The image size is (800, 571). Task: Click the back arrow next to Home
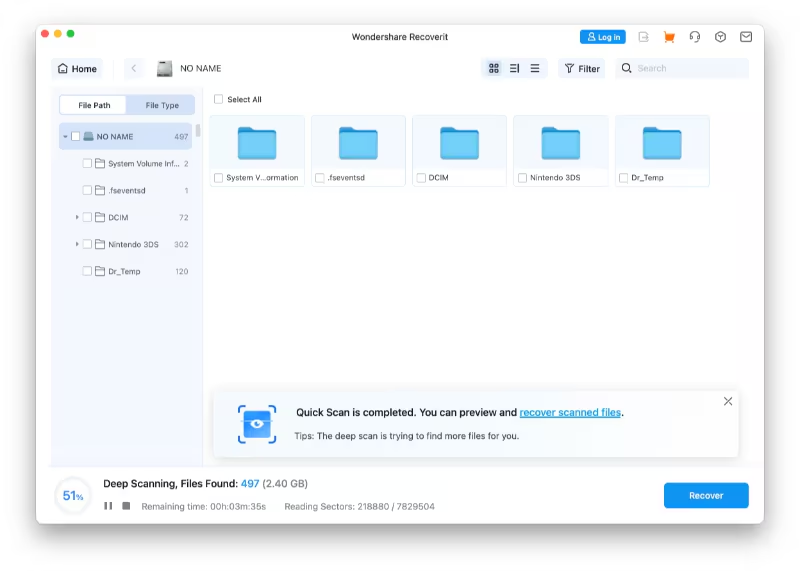134,68
